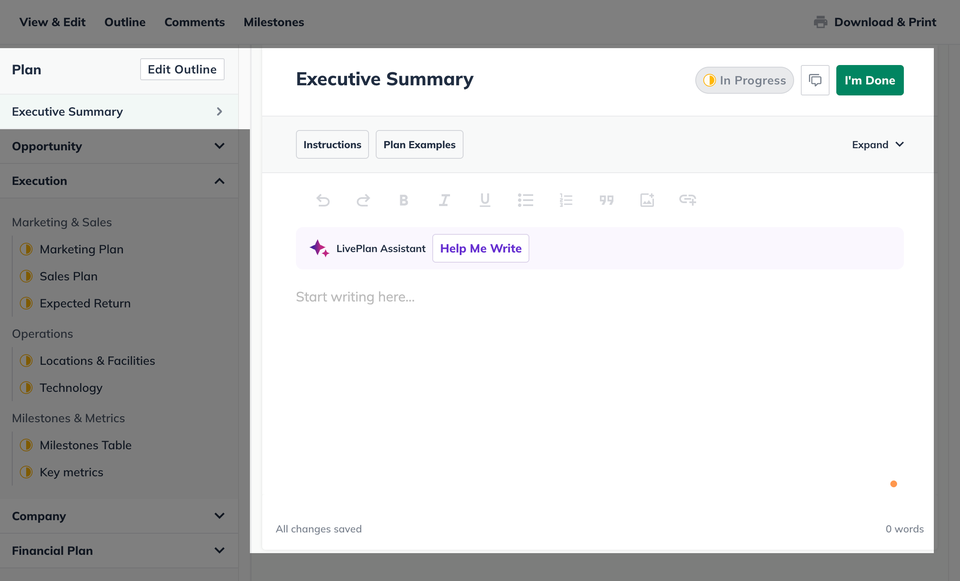Open the Outline tab
960x581 pixels.
click(125, 22)
